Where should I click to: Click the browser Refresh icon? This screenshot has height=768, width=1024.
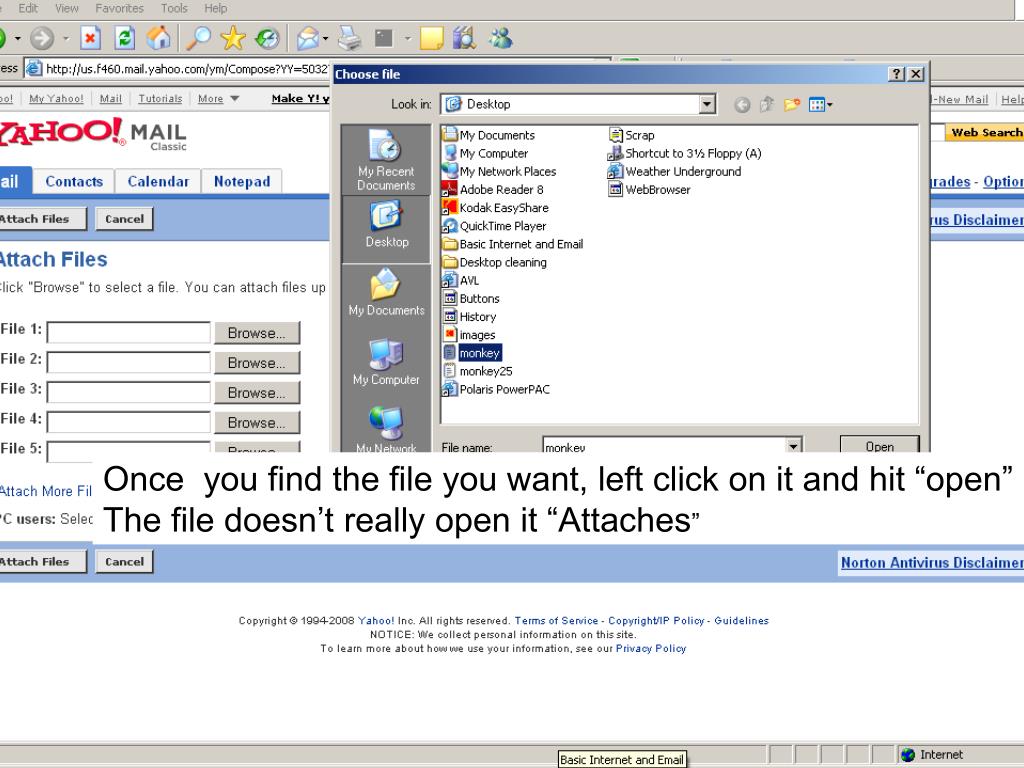[x=124, y=39]
